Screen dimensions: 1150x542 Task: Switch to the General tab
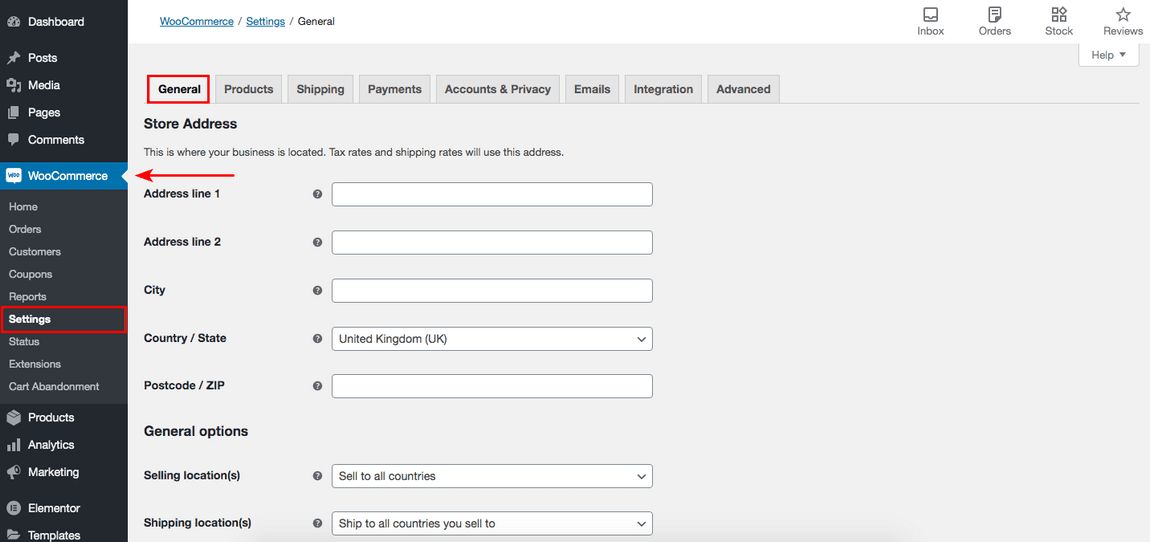tap(179, 89)
